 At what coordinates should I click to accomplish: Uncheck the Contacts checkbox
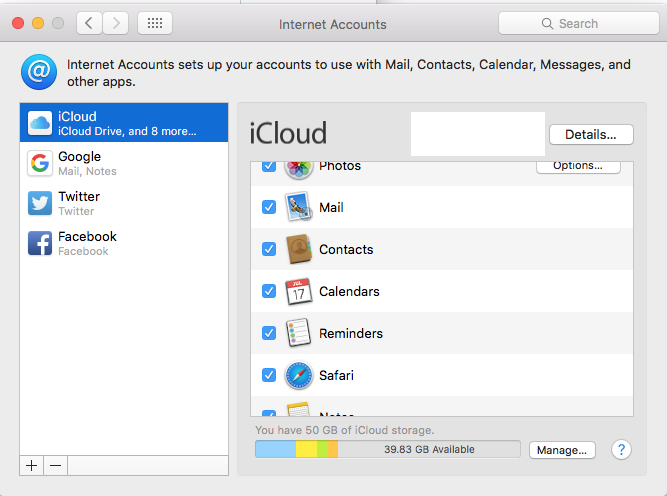(x=269, y=249)
